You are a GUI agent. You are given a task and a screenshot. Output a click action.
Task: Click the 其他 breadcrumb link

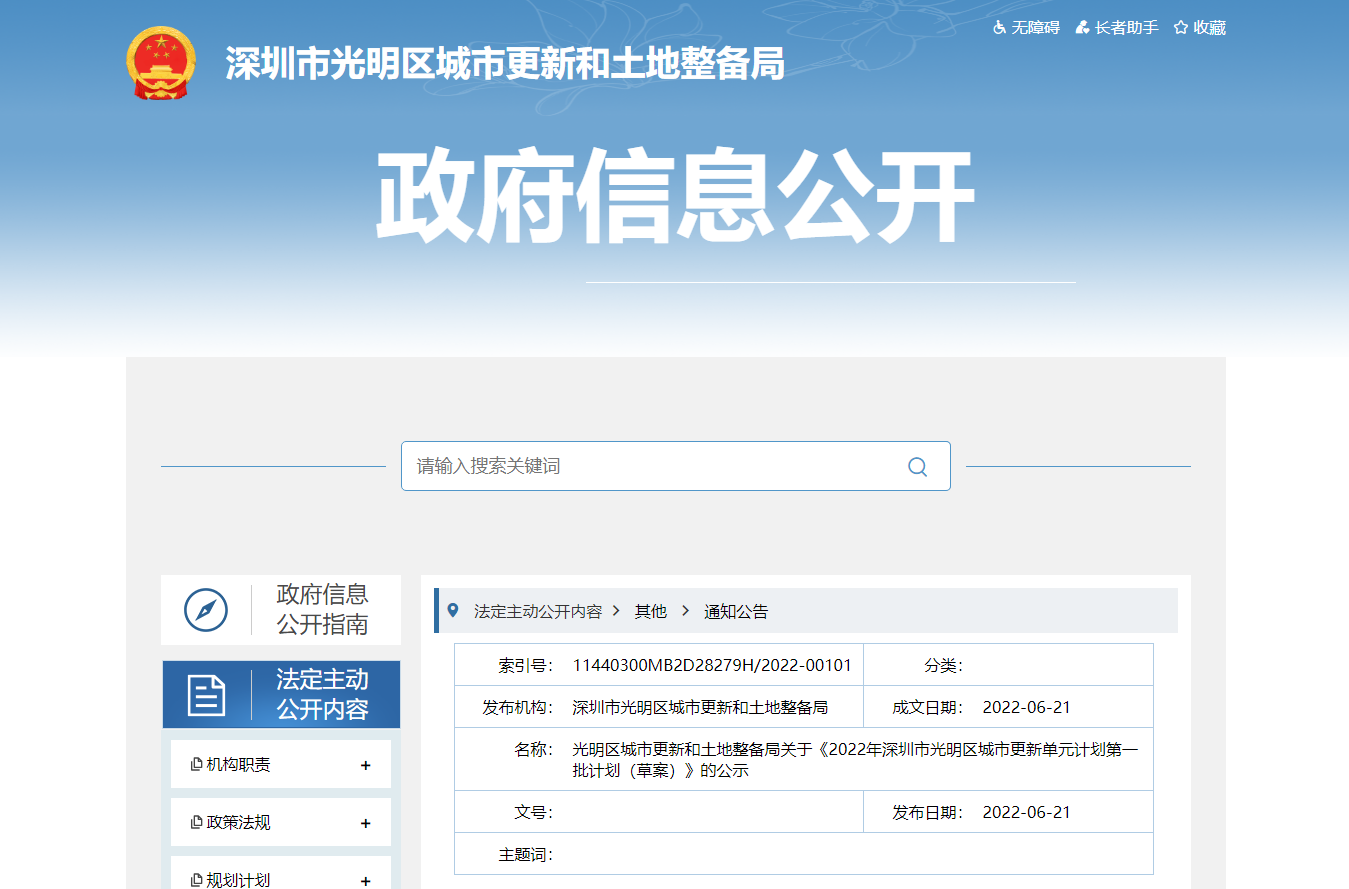pyautogui.click(x=650, y=612)
